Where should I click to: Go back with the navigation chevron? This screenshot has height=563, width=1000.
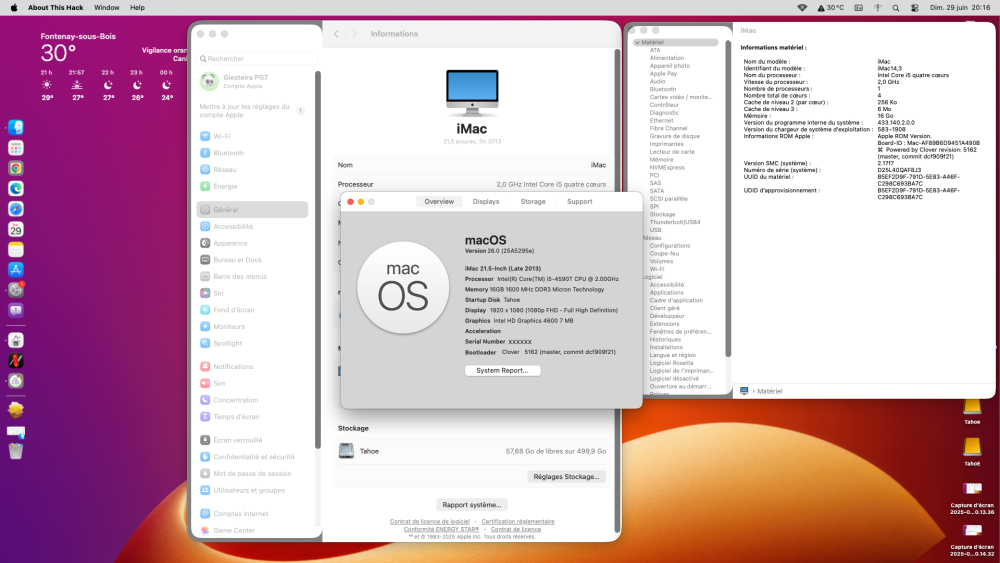tap(336, 34)
